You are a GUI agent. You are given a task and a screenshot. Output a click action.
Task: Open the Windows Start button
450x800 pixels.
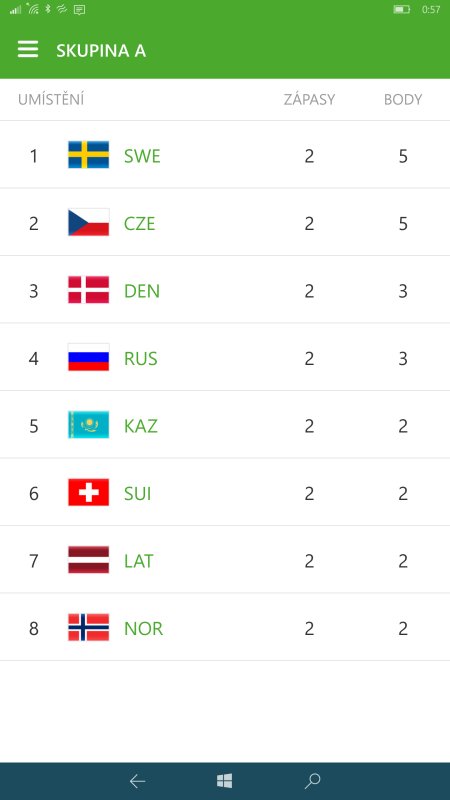tap(224, 781)
